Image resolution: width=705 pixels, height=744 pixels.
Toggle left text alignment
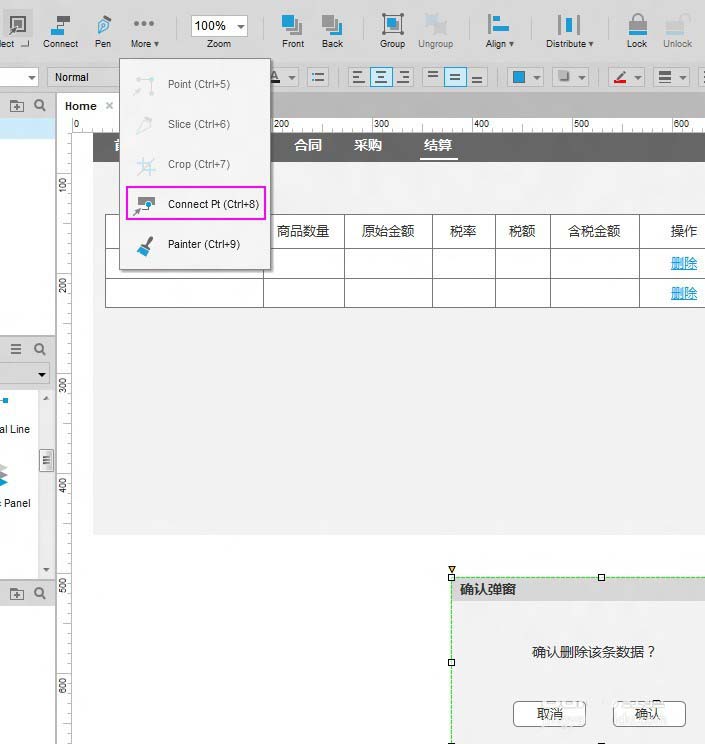pyautogui.click(x=358, y=77)
